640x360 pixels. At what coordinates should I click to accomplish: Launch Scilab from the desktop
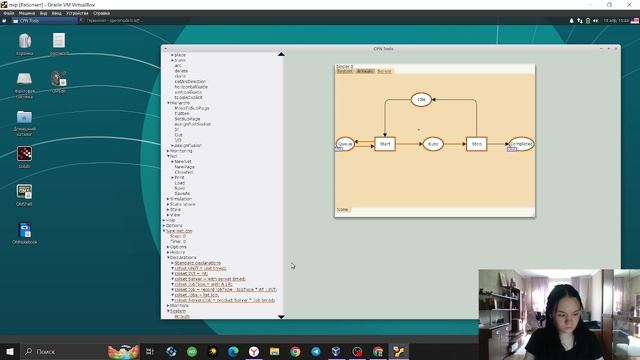click(x=24, y=154)
